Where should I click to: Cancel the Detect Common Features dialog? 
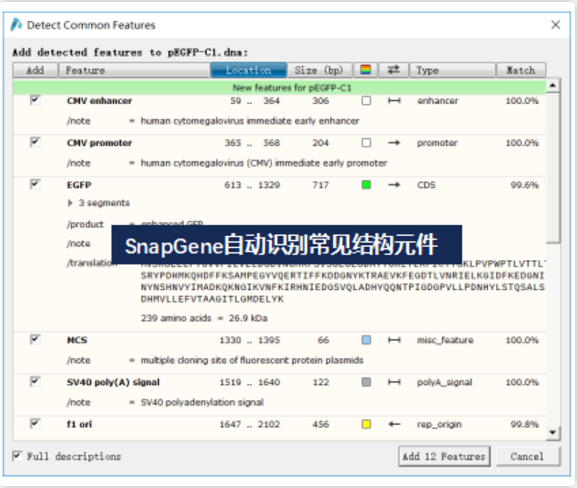point(528,456)
